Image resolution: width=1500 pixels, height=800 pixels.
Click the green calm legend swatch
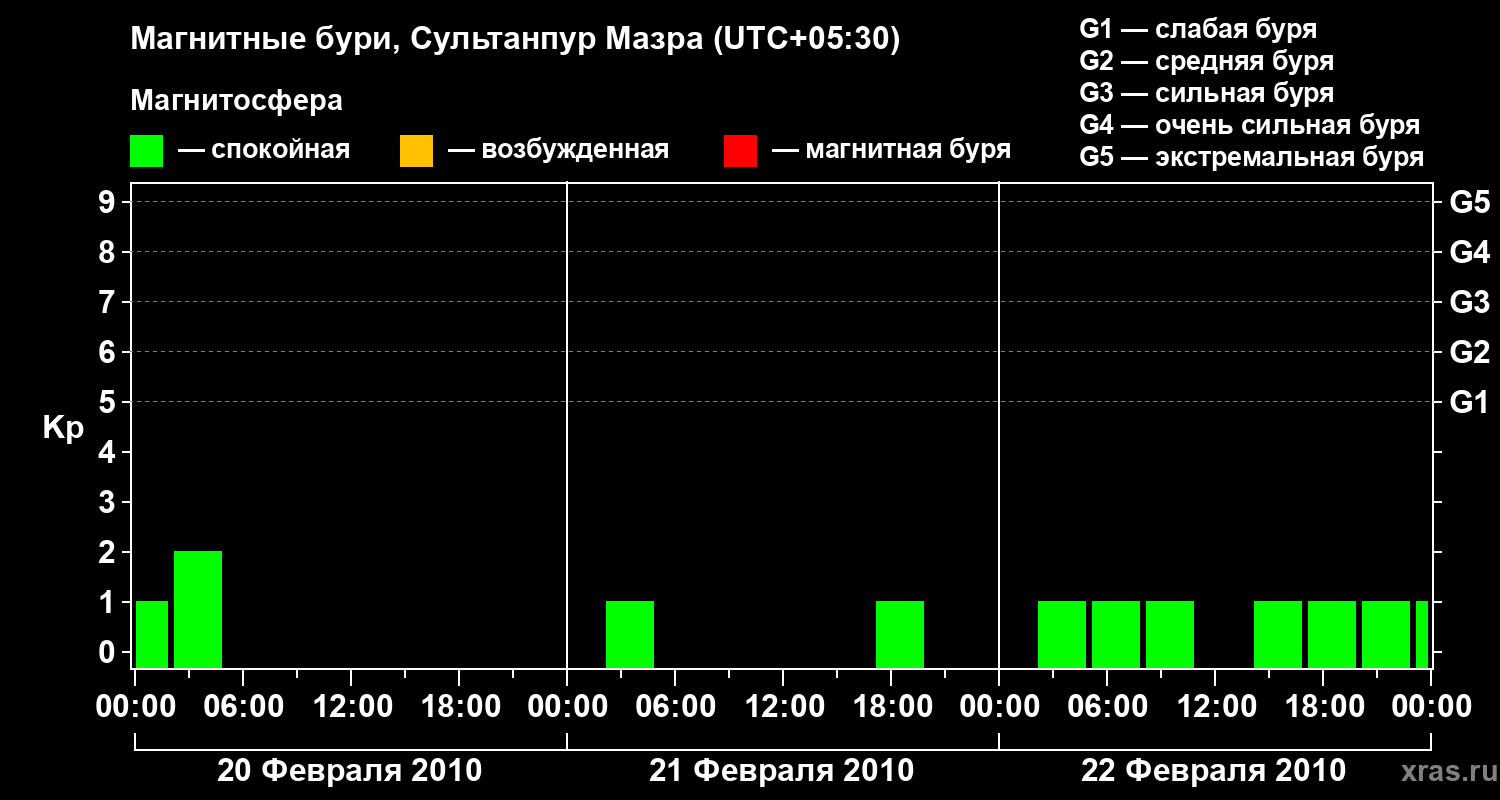pos(146,151)
